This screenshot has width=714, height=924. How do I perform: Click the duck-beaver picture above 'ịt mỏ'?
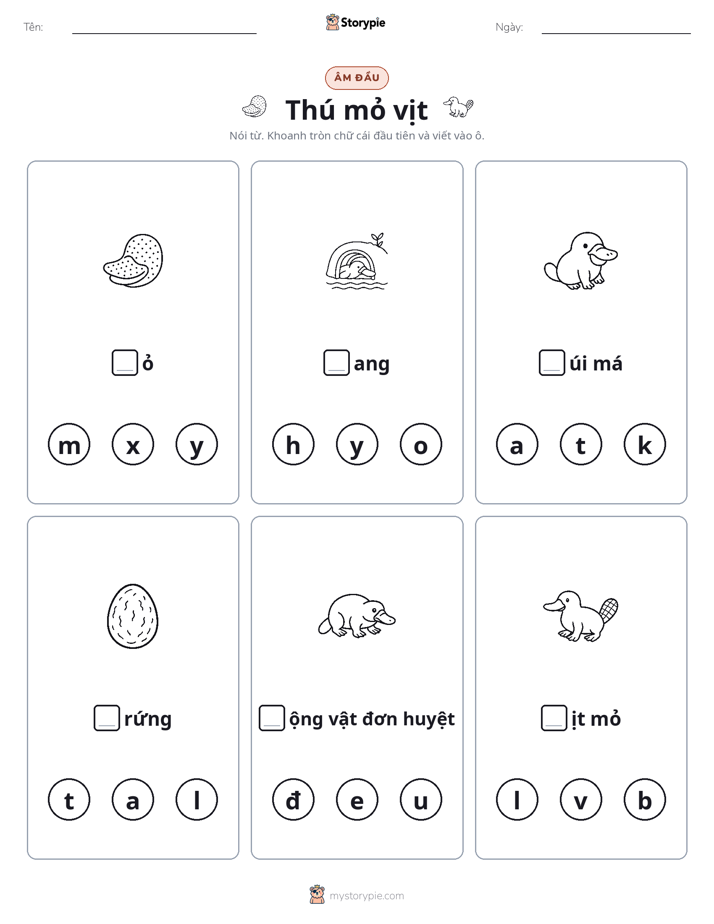click(581, 616)
